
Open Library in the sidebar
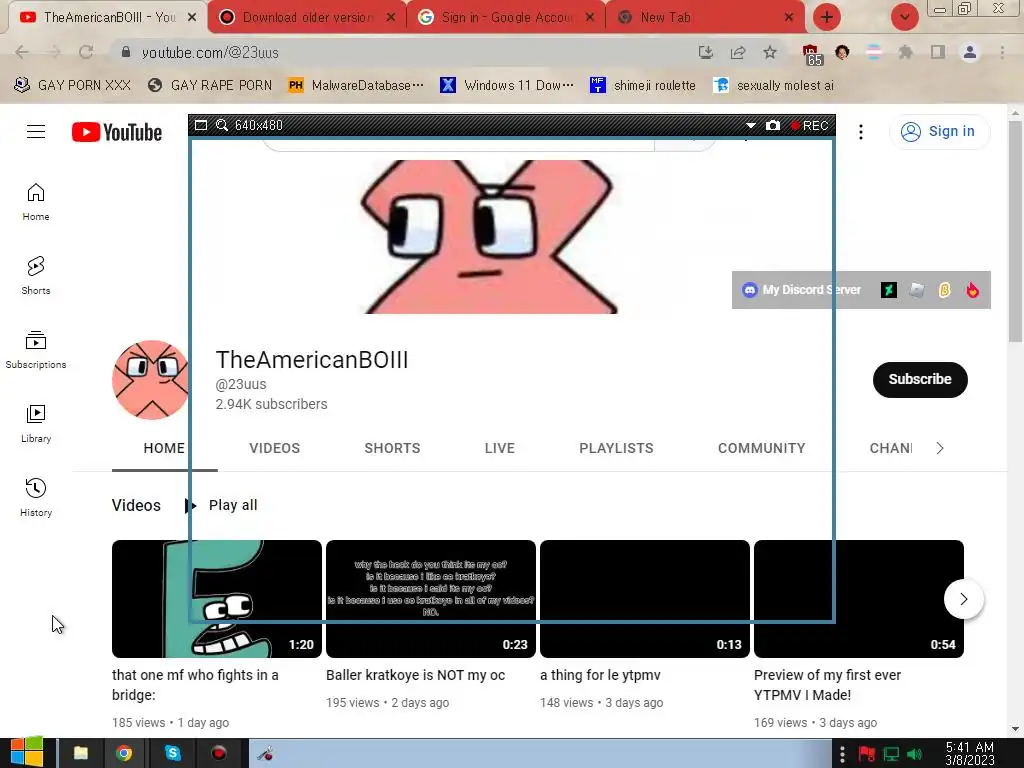click(36, 424)
